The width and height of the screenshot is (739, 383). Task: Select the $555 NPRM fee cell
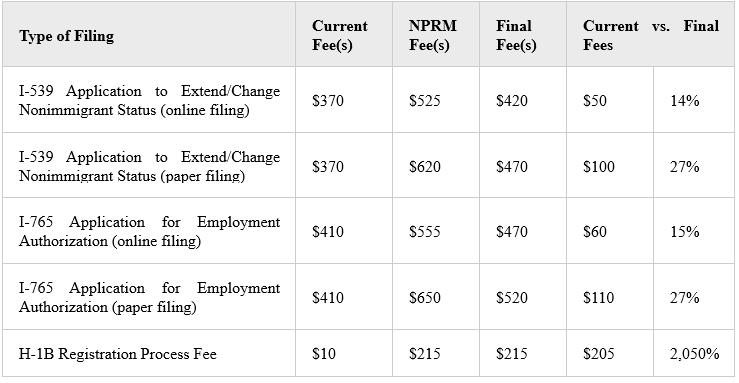436,231
